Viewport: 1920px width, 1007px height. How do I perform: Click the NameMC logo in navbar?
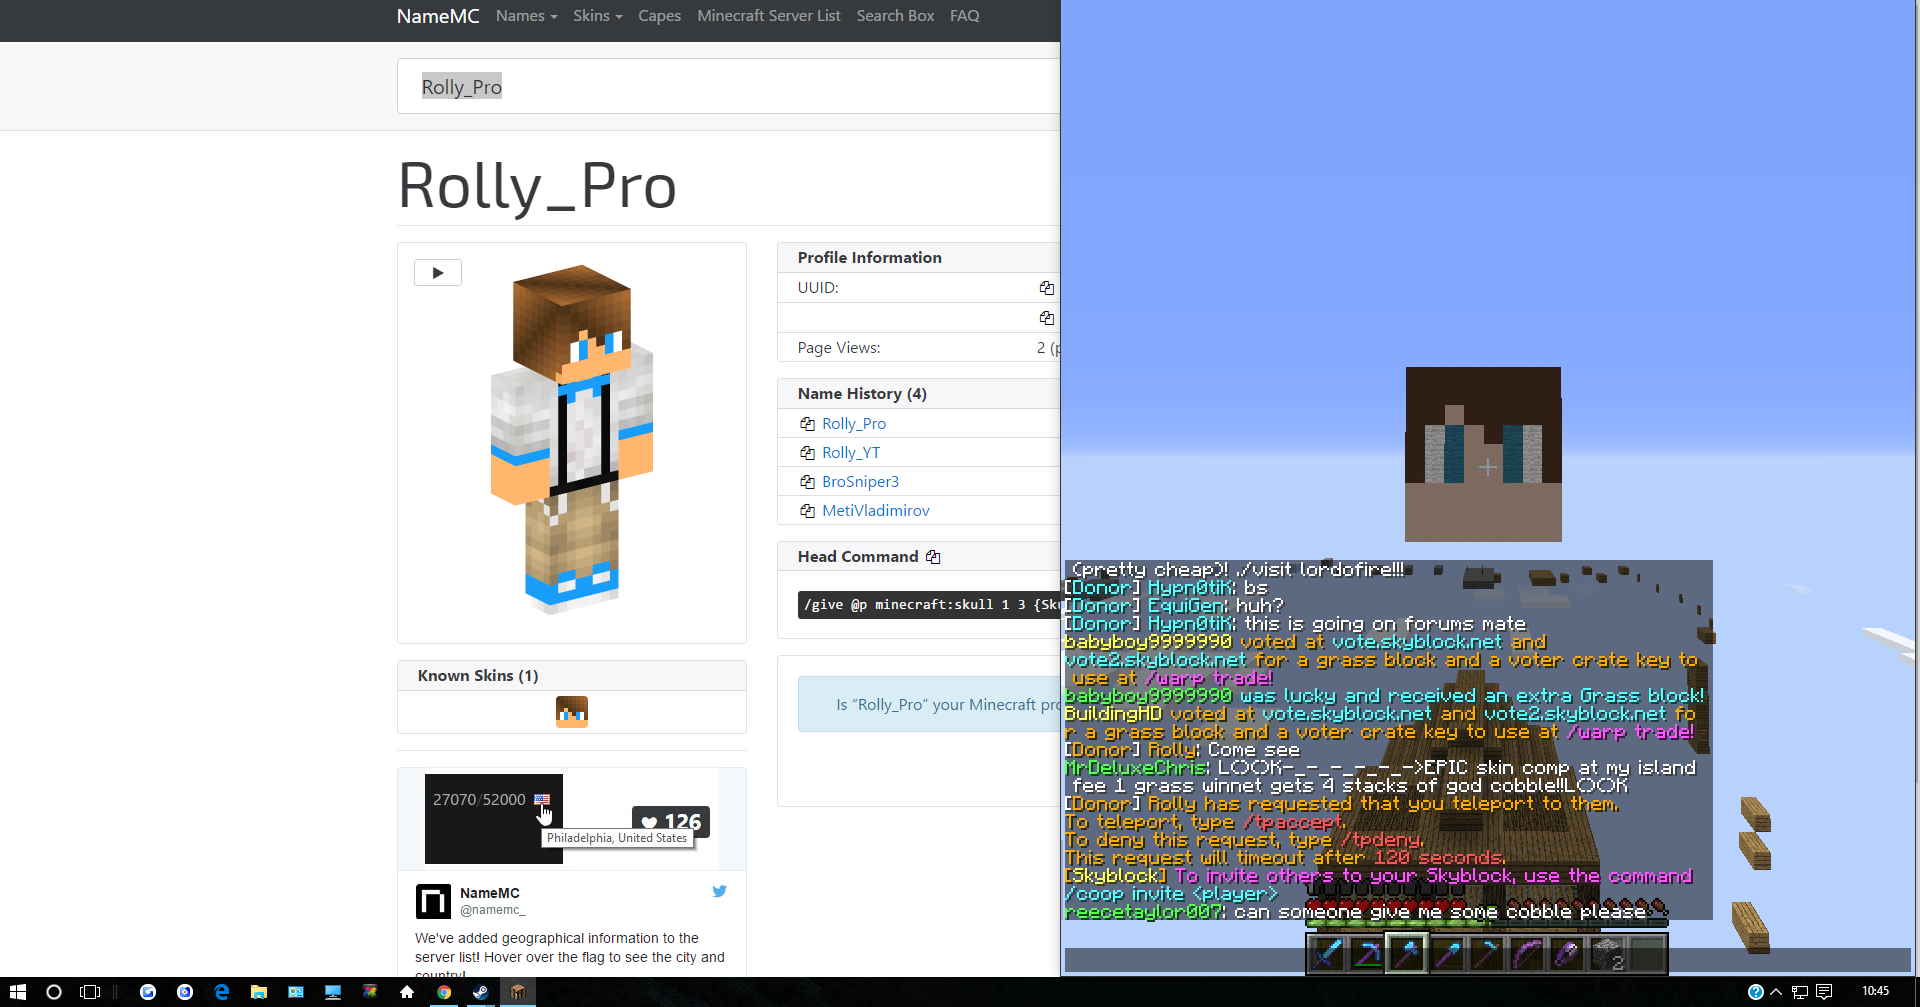pyautogui.click(x=438, y=16)
